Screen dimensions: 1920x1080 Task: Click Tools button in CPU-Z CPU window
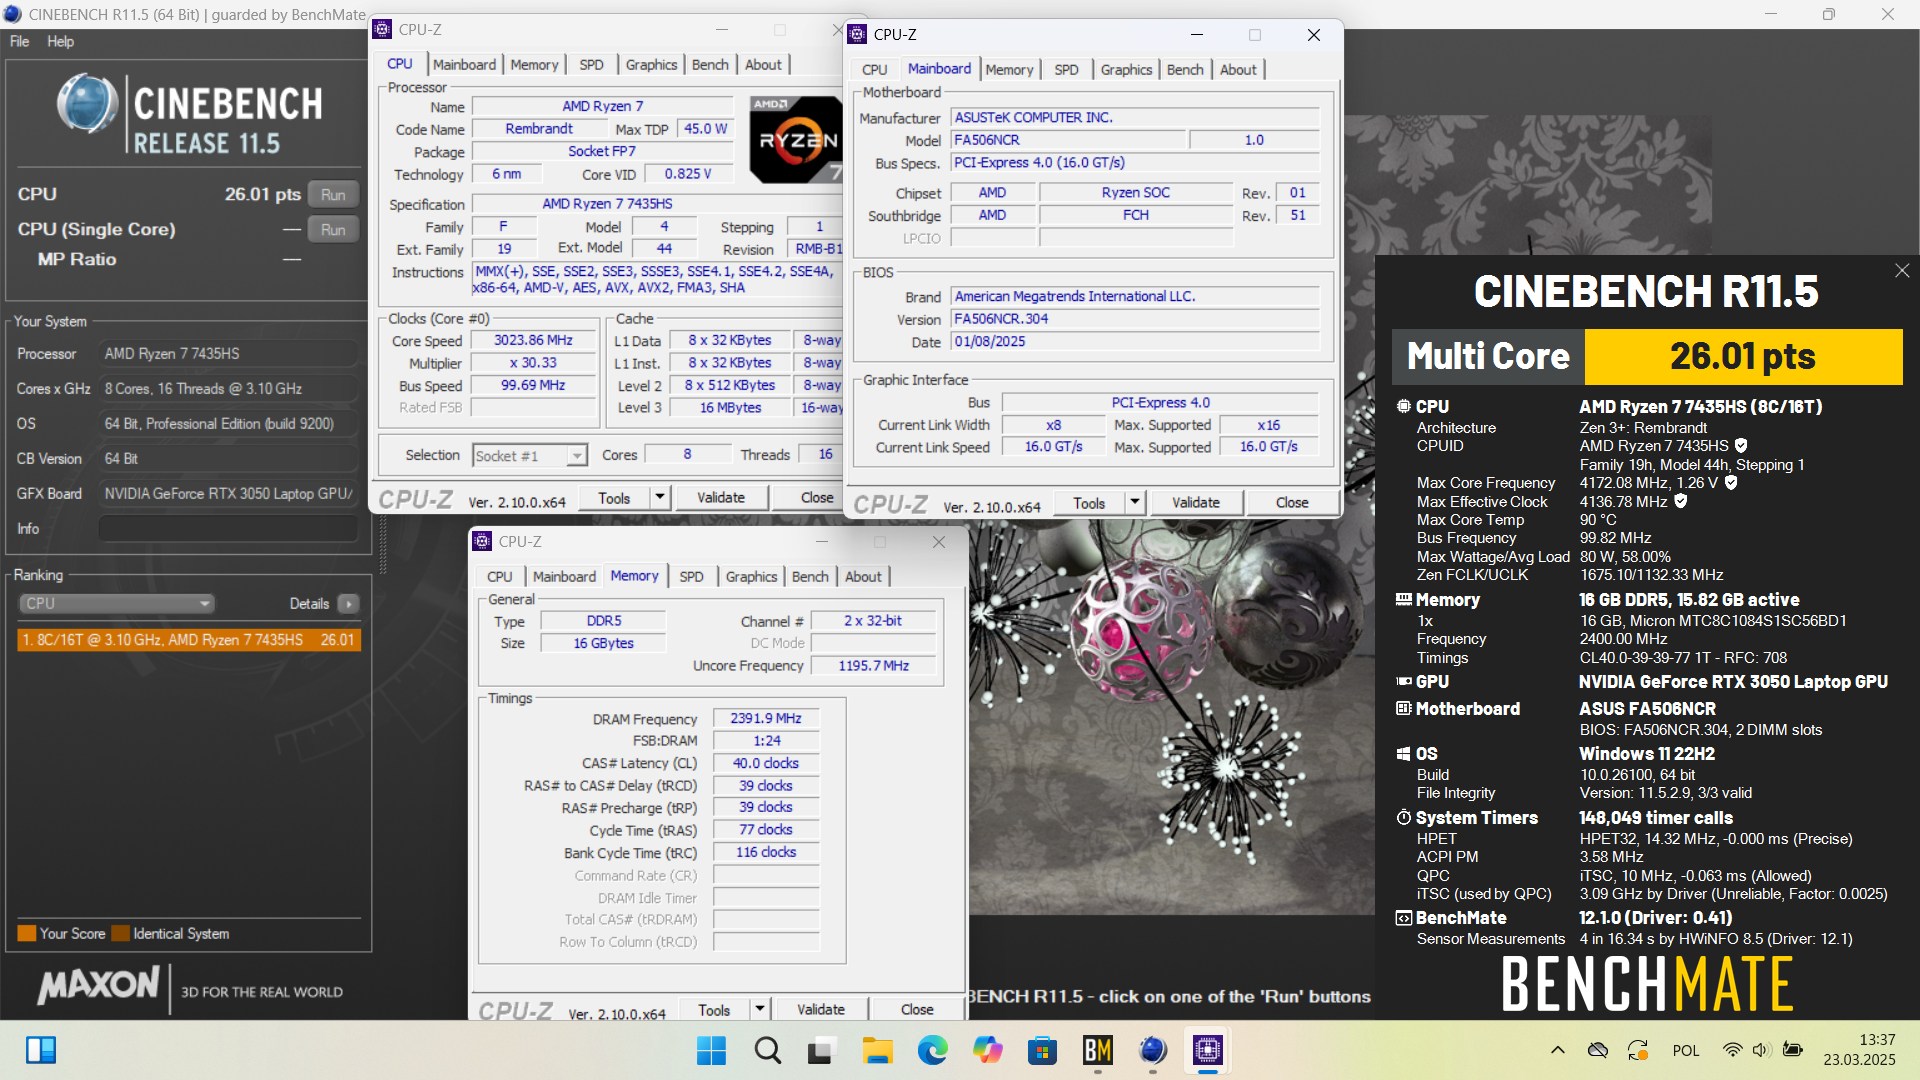[x=614, y=497]
